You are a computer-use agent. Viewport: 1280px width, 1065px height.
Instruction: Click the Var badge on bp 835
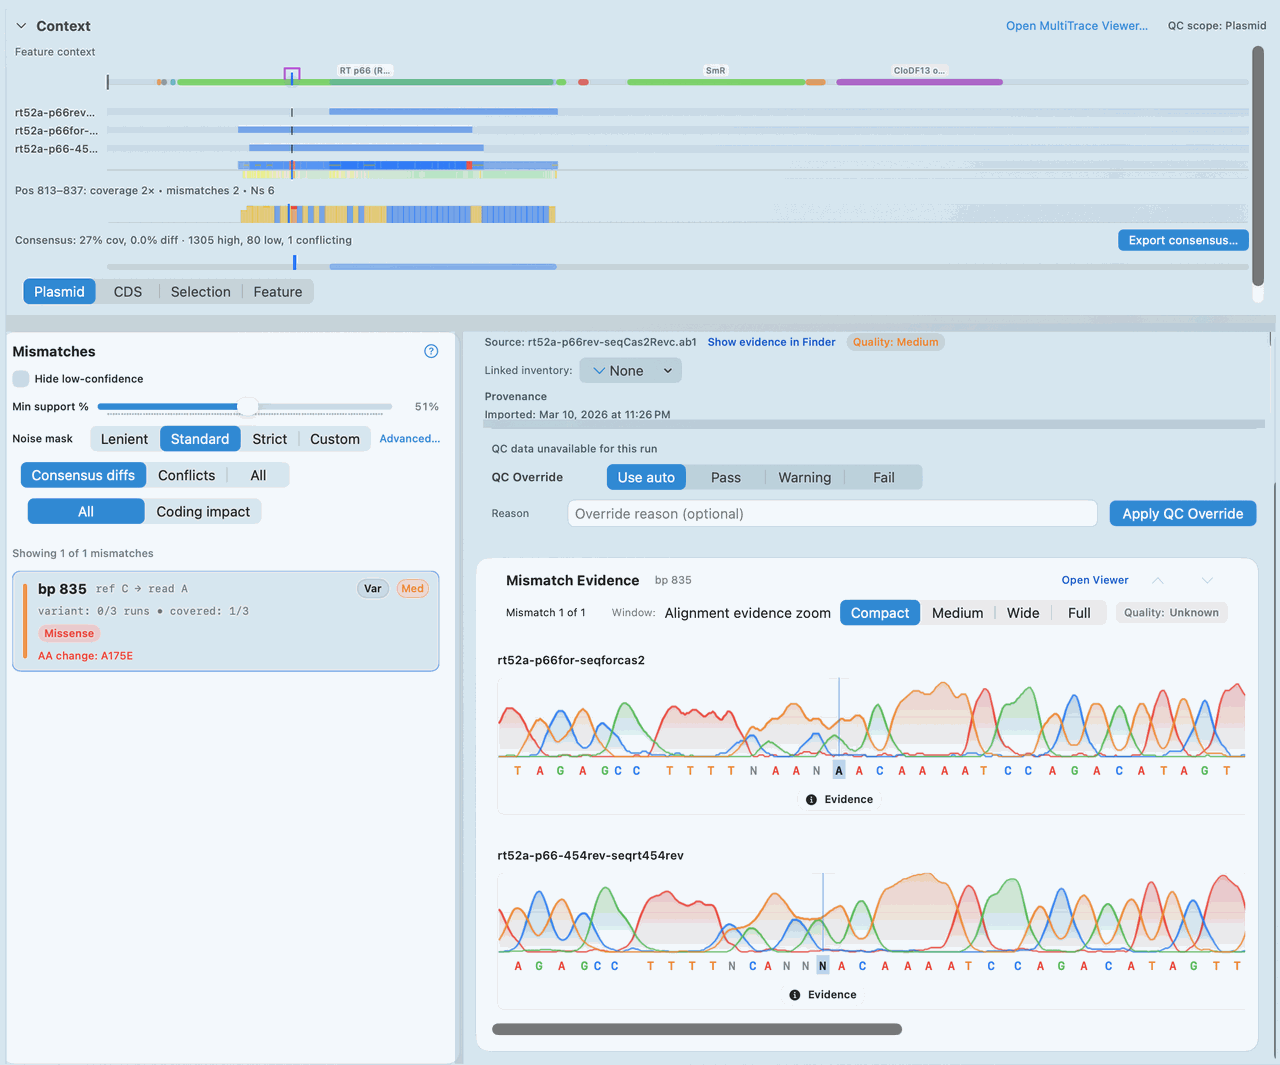(x=373, y=589)
